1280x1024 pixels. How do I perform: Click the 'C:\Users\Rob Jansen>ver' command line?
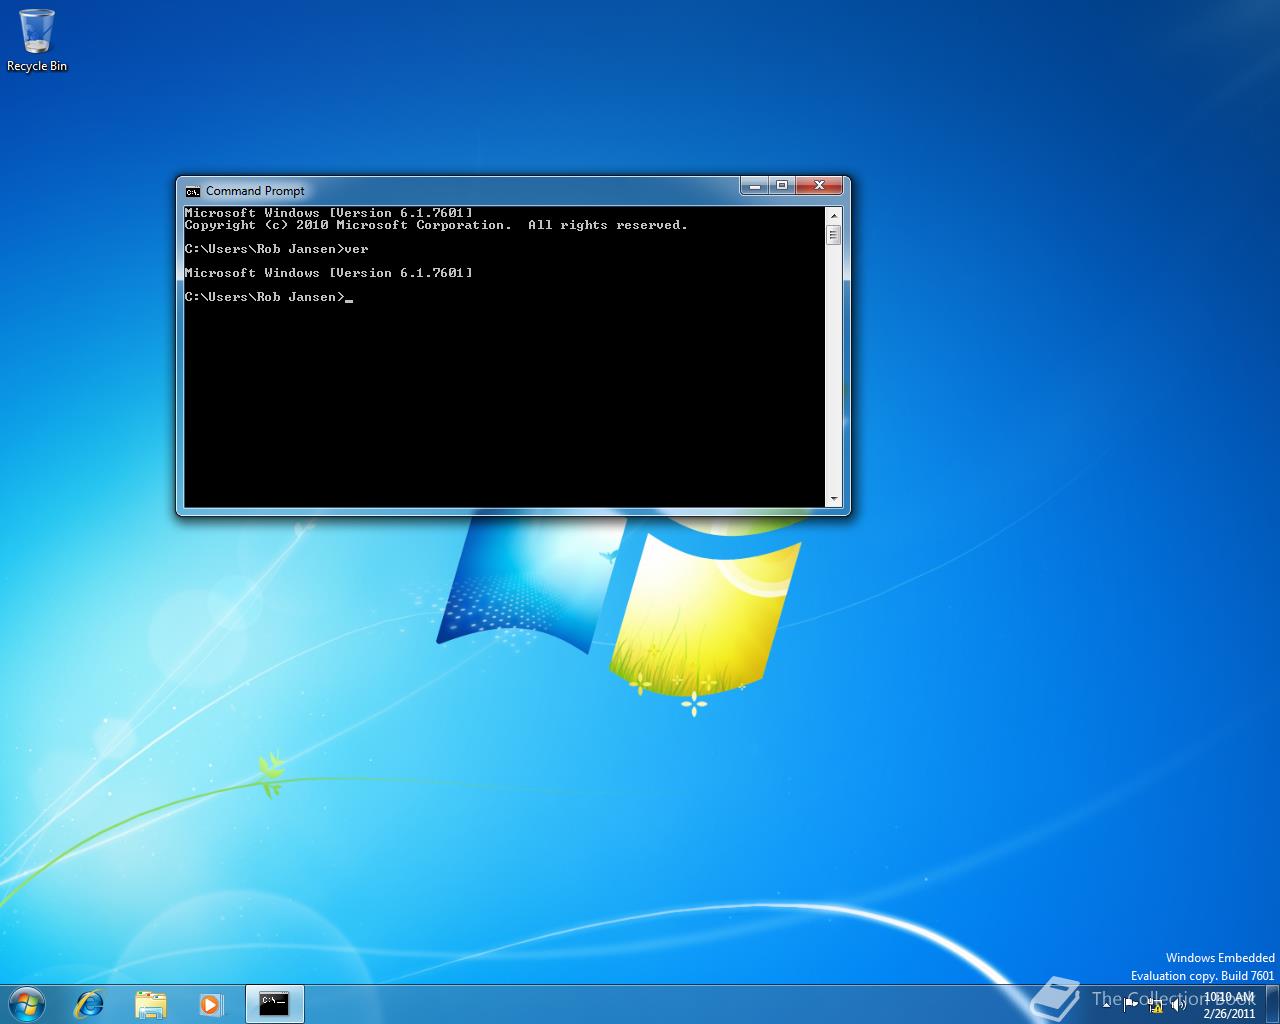277,249
